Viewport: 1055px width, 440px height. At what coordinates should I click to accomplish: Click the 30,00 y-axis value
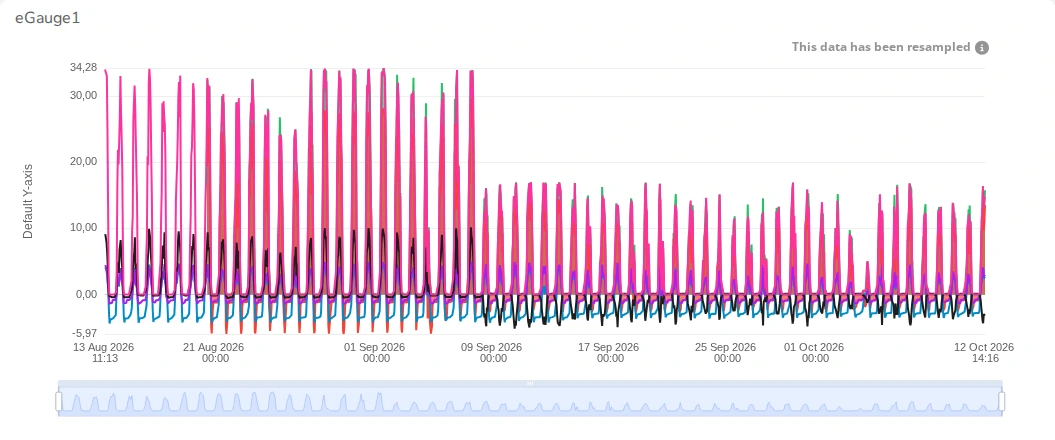83,96
